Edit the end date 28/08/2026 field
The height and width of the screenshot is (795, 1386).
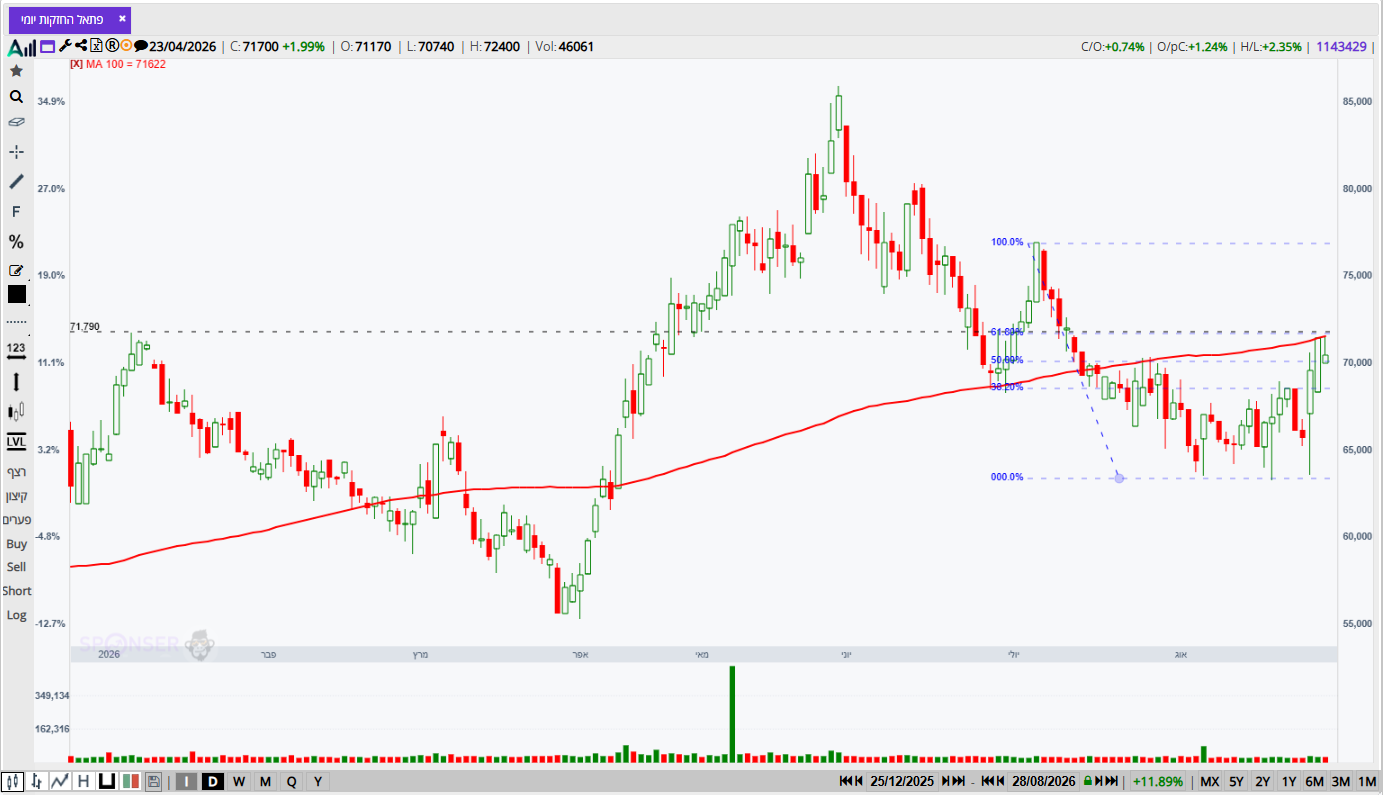[1042, 781]
